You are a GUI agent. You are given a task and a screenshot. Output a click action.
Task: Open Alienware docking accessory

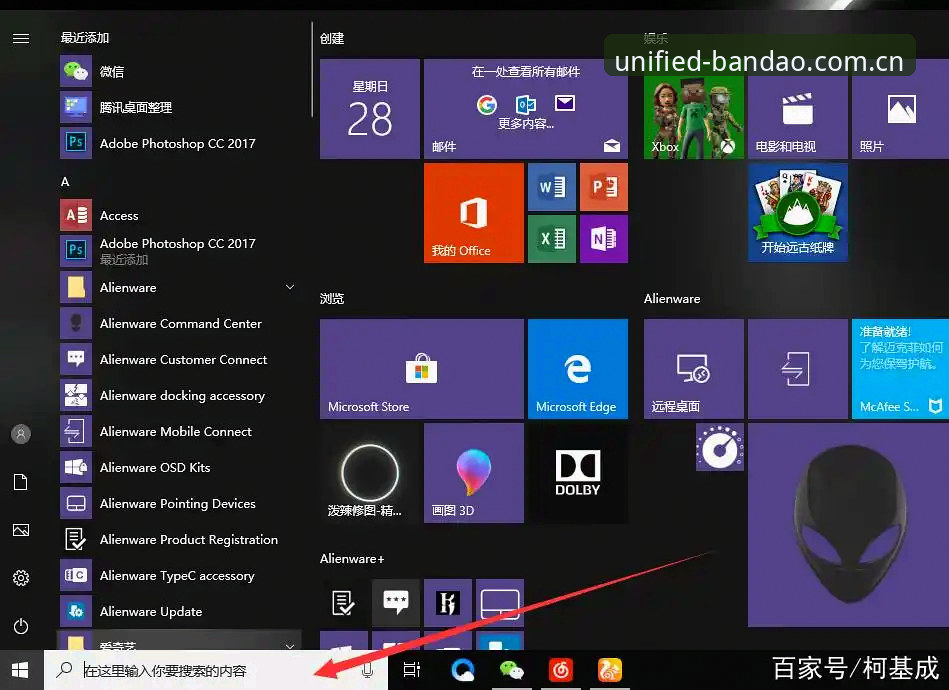point(180,395)
